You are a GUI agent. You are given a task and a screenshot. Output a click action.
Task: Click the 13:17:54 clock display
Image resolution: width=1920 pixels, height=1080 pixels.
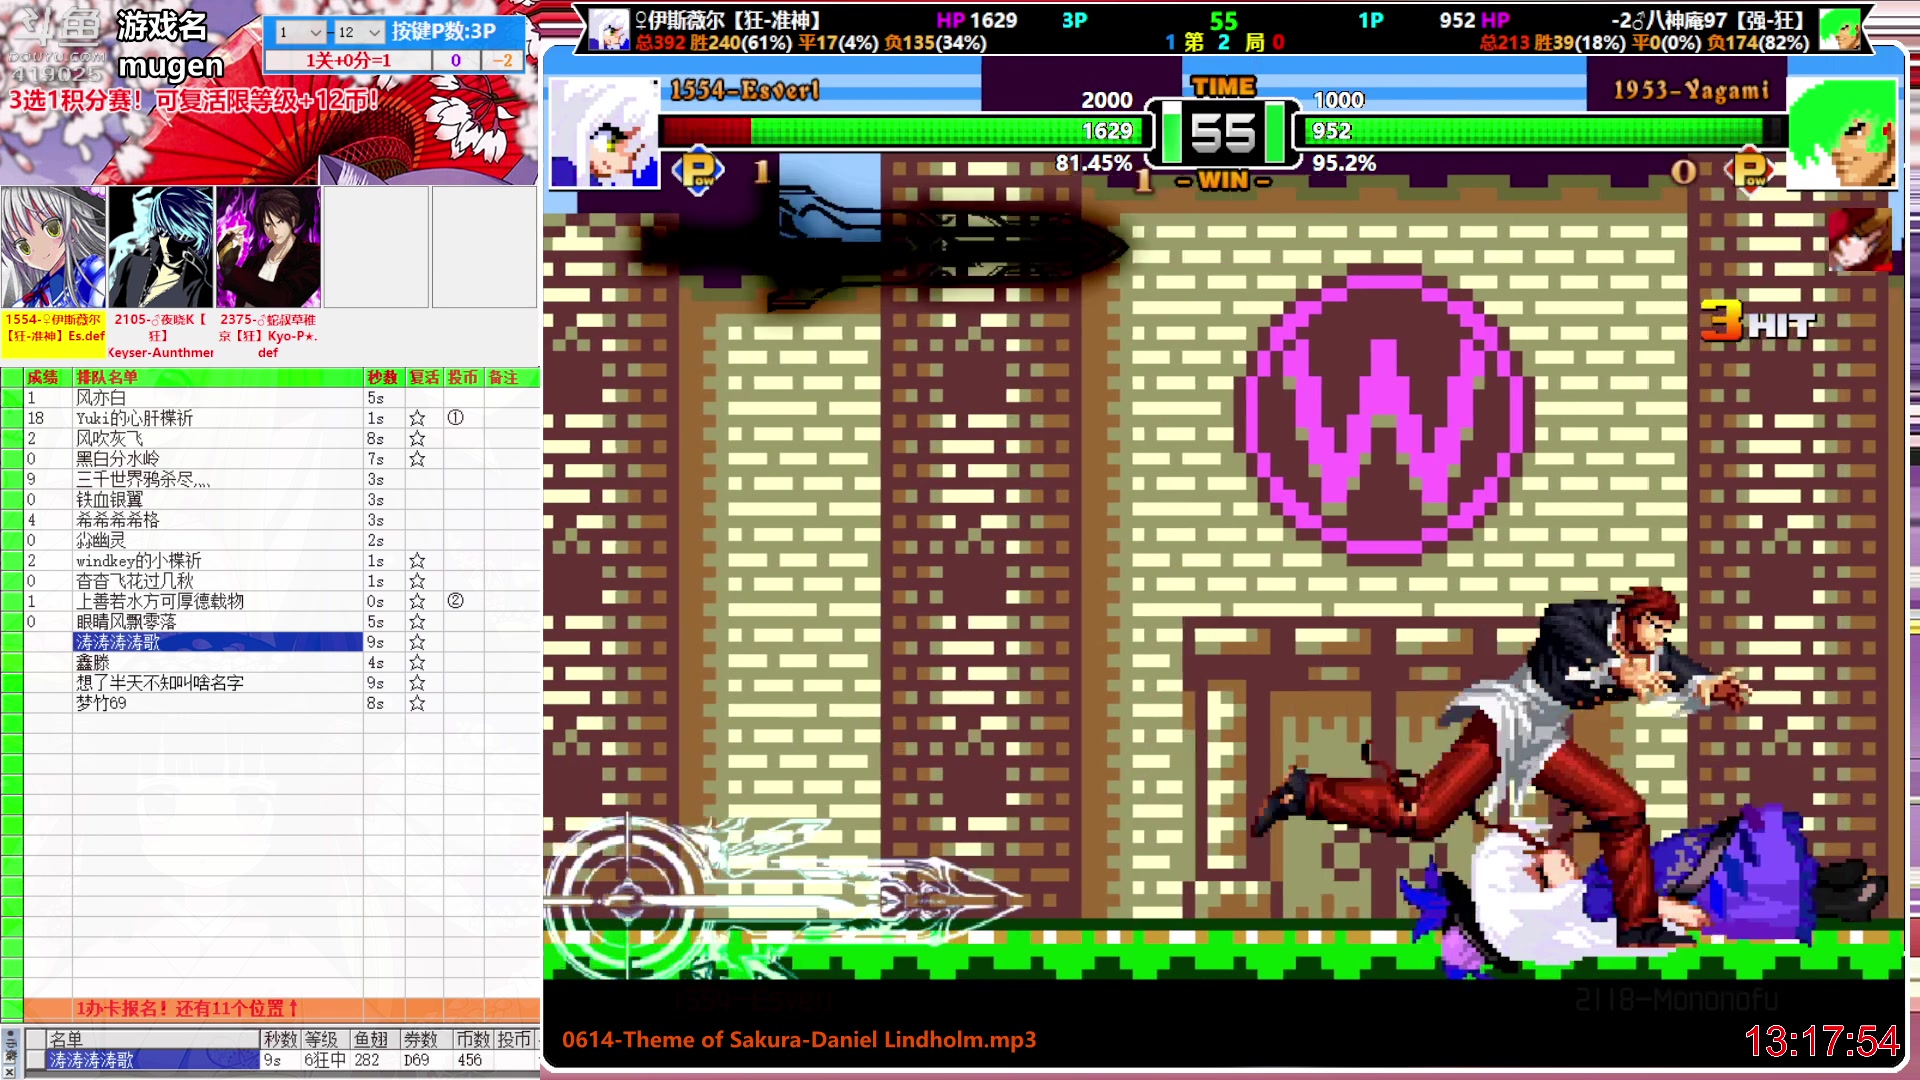[x=1821, y=1041]
